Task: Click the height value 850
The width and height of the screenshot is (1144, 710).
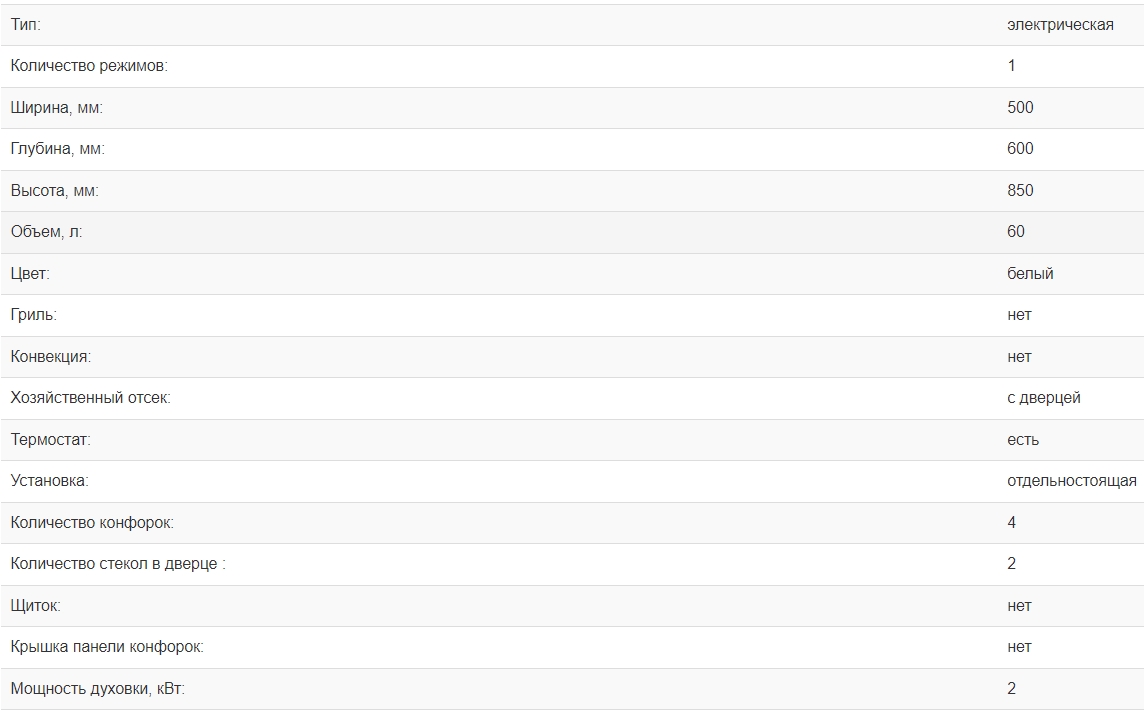Action: pos(1020,190)
